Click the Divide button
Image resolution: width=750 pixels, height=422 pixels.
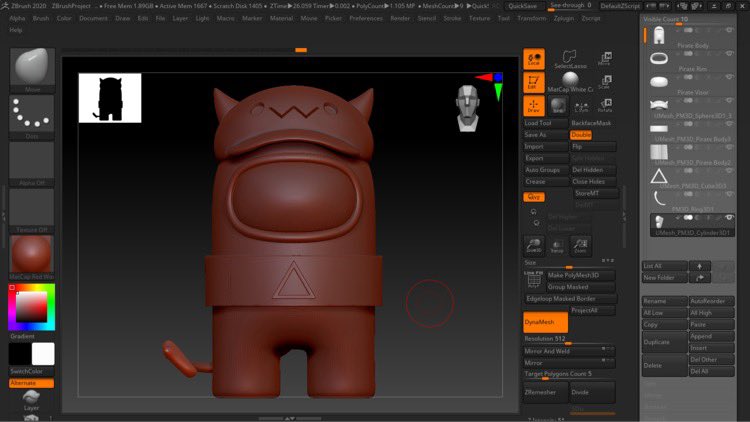pos(592,392)
